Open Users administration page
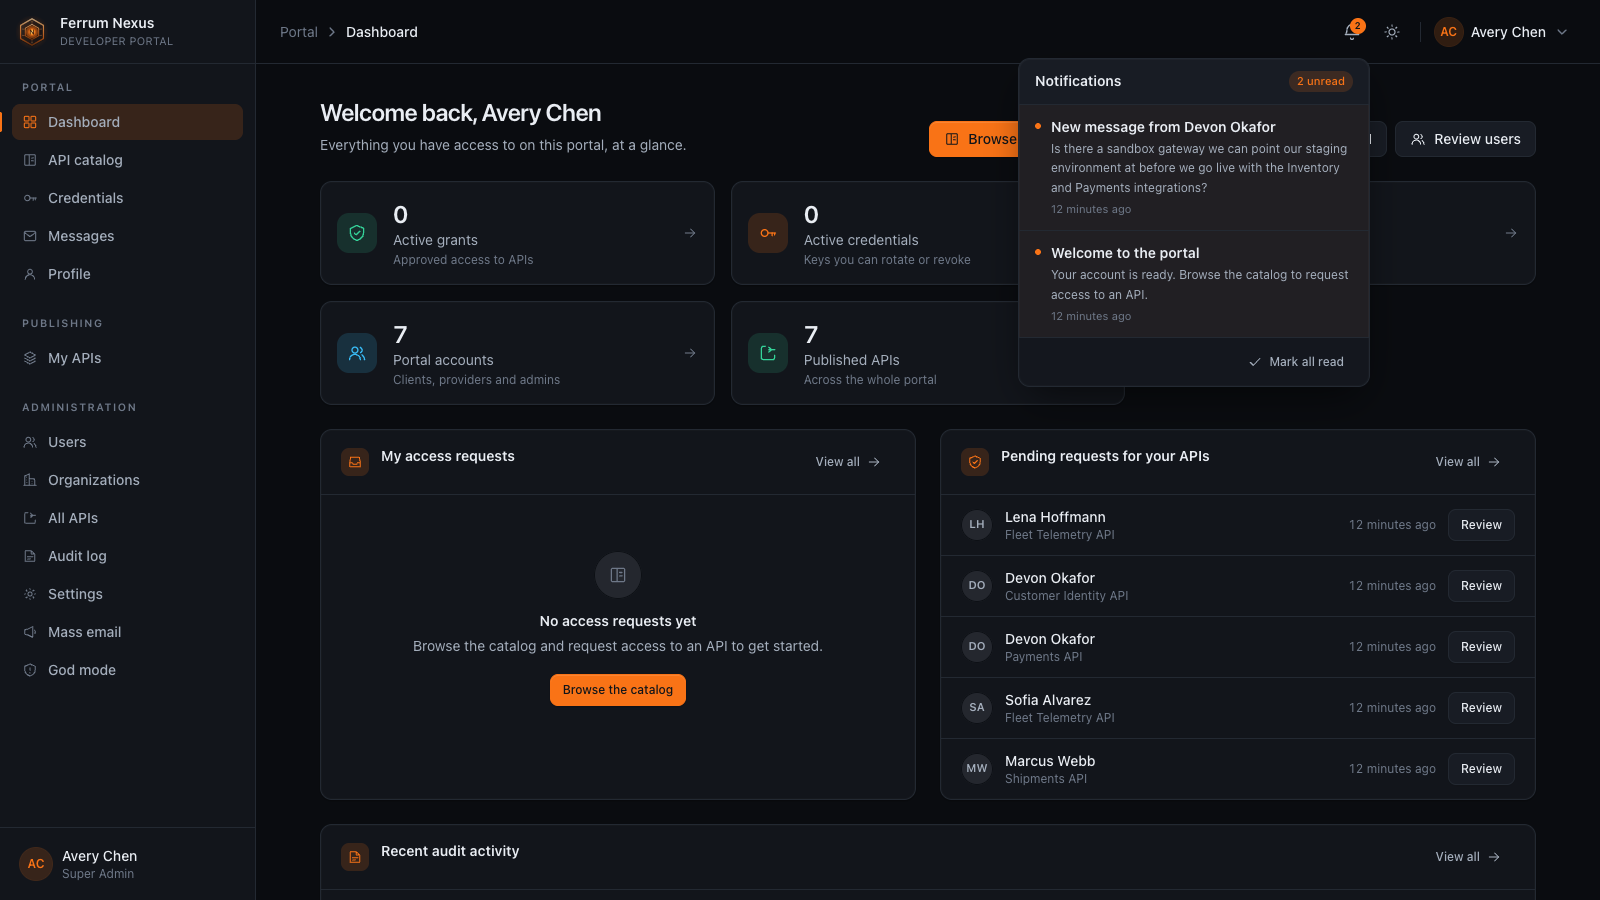This screenshot has height=900, width=1600. tap(127, 442)
